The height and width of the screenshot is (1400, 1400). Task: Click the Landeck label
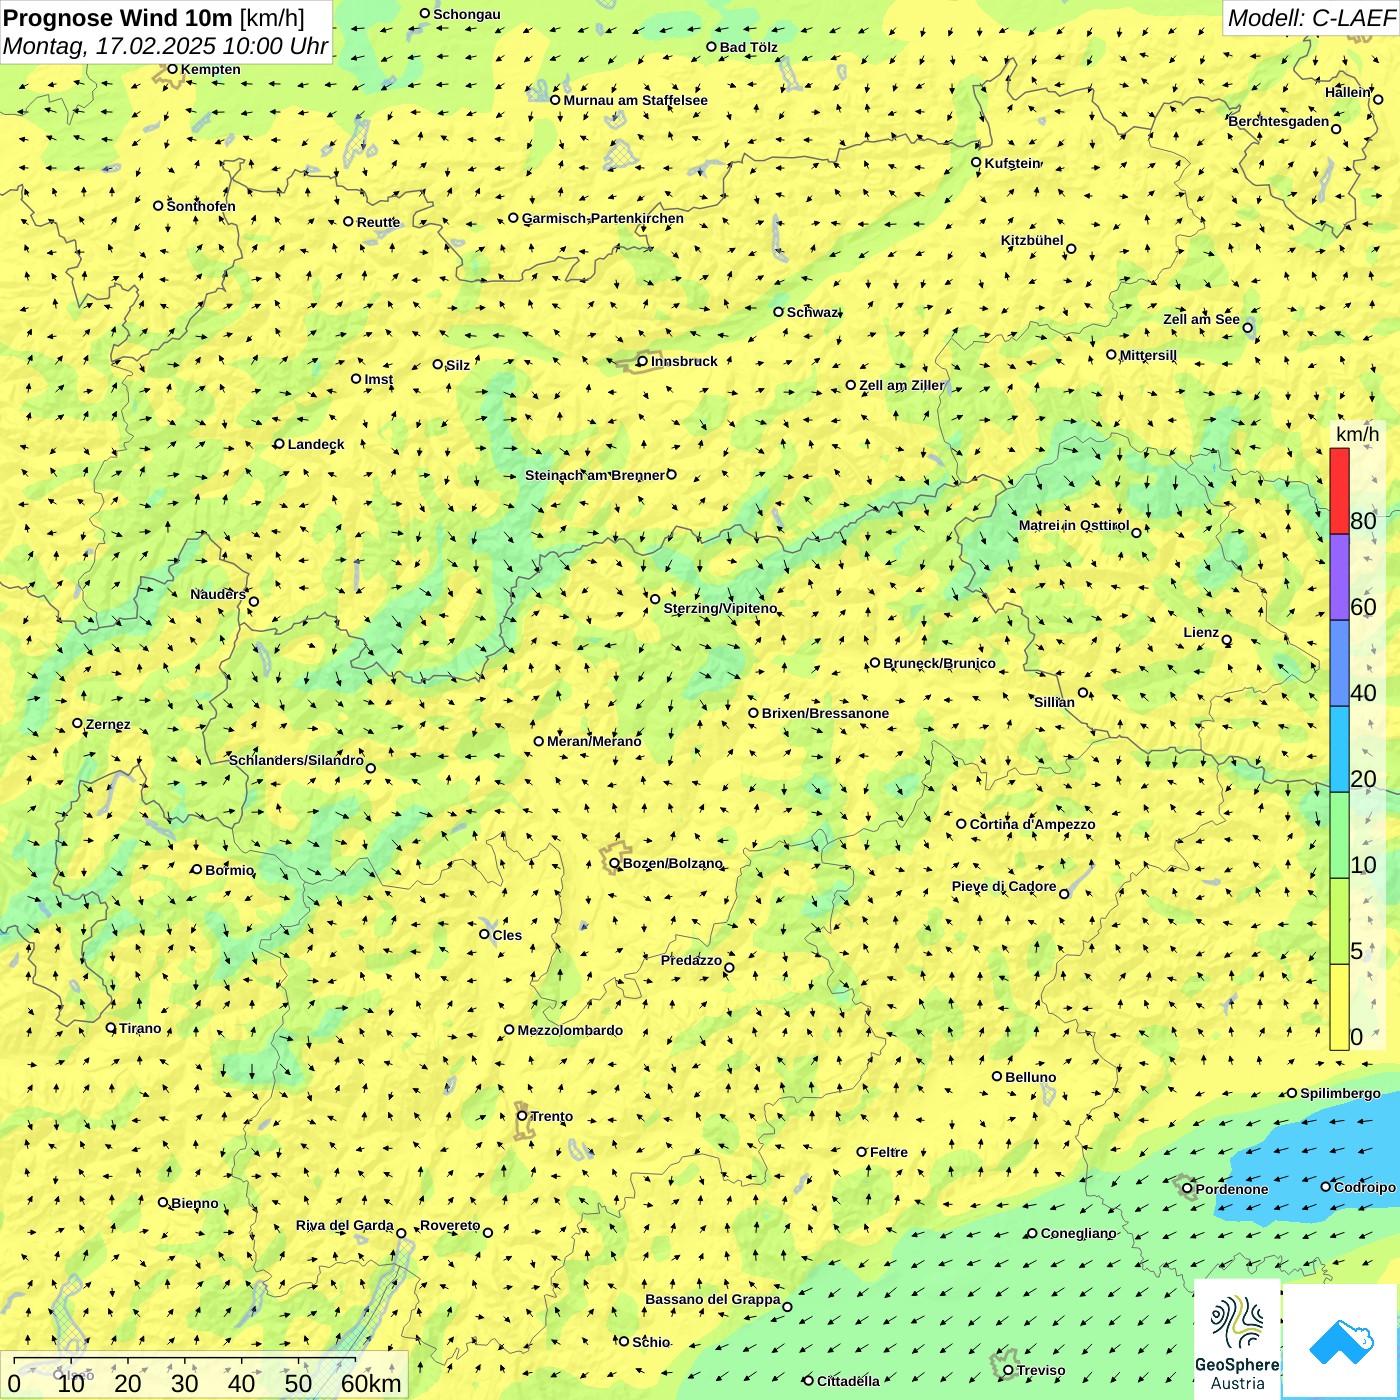[316, 444]
